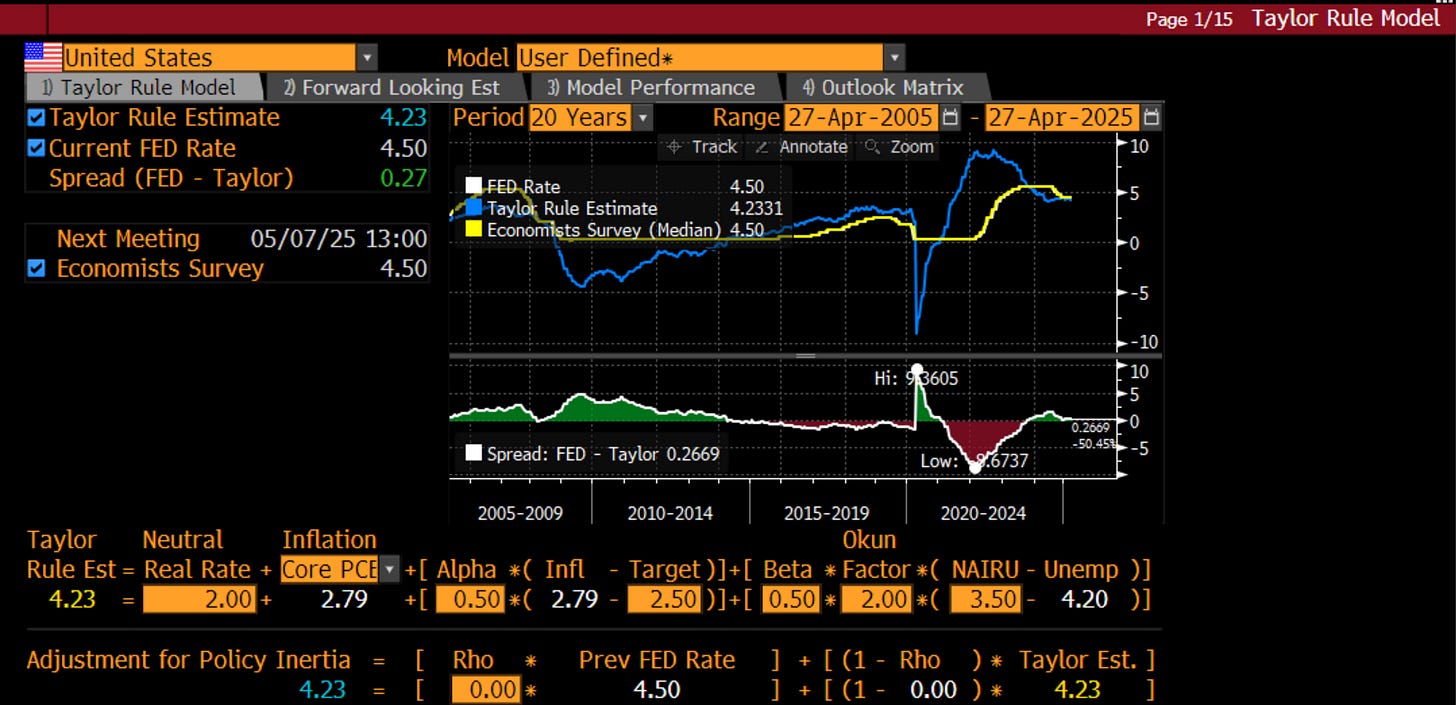1456x705 pixels.
Task: Click the NAIRU 3.50 input field
Action: [x=985, y=600]
